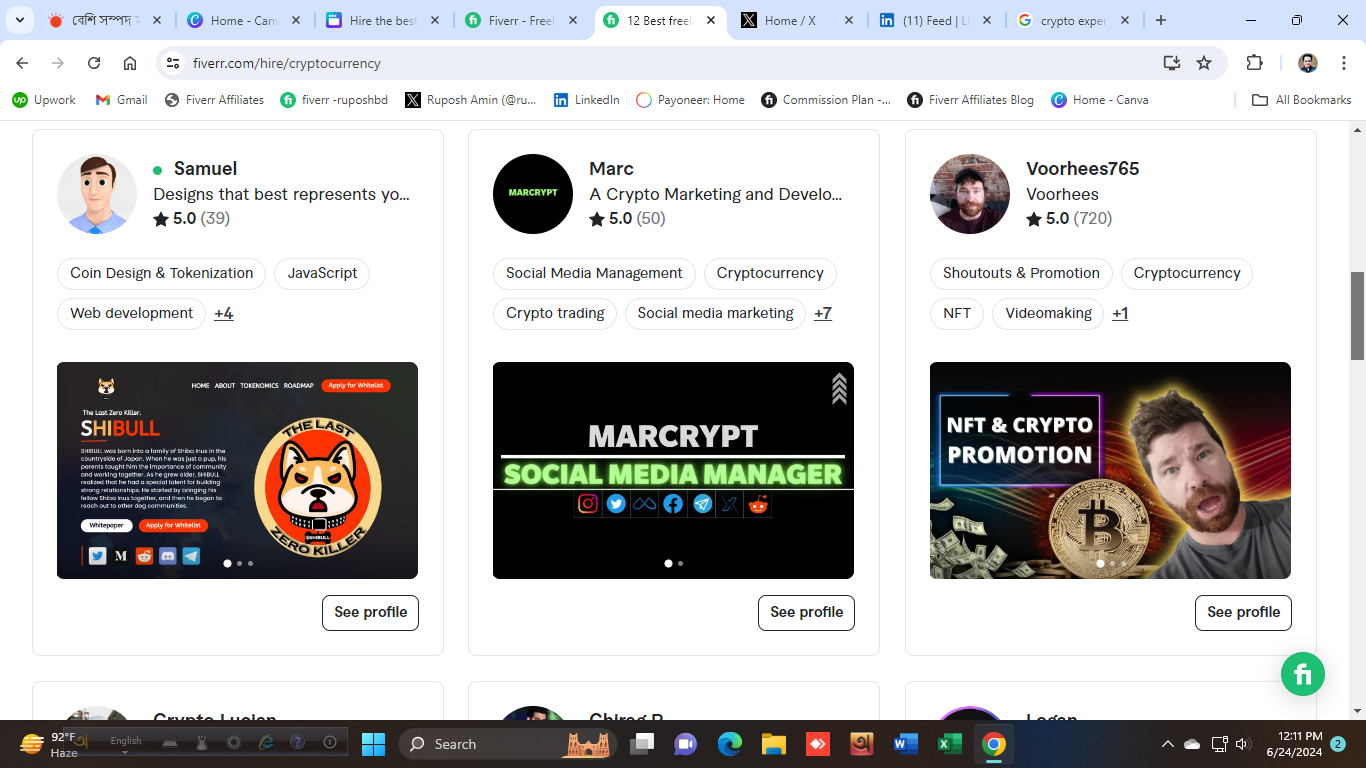Go back to the previous page
1366x768 pixels.
coord(22,63)
